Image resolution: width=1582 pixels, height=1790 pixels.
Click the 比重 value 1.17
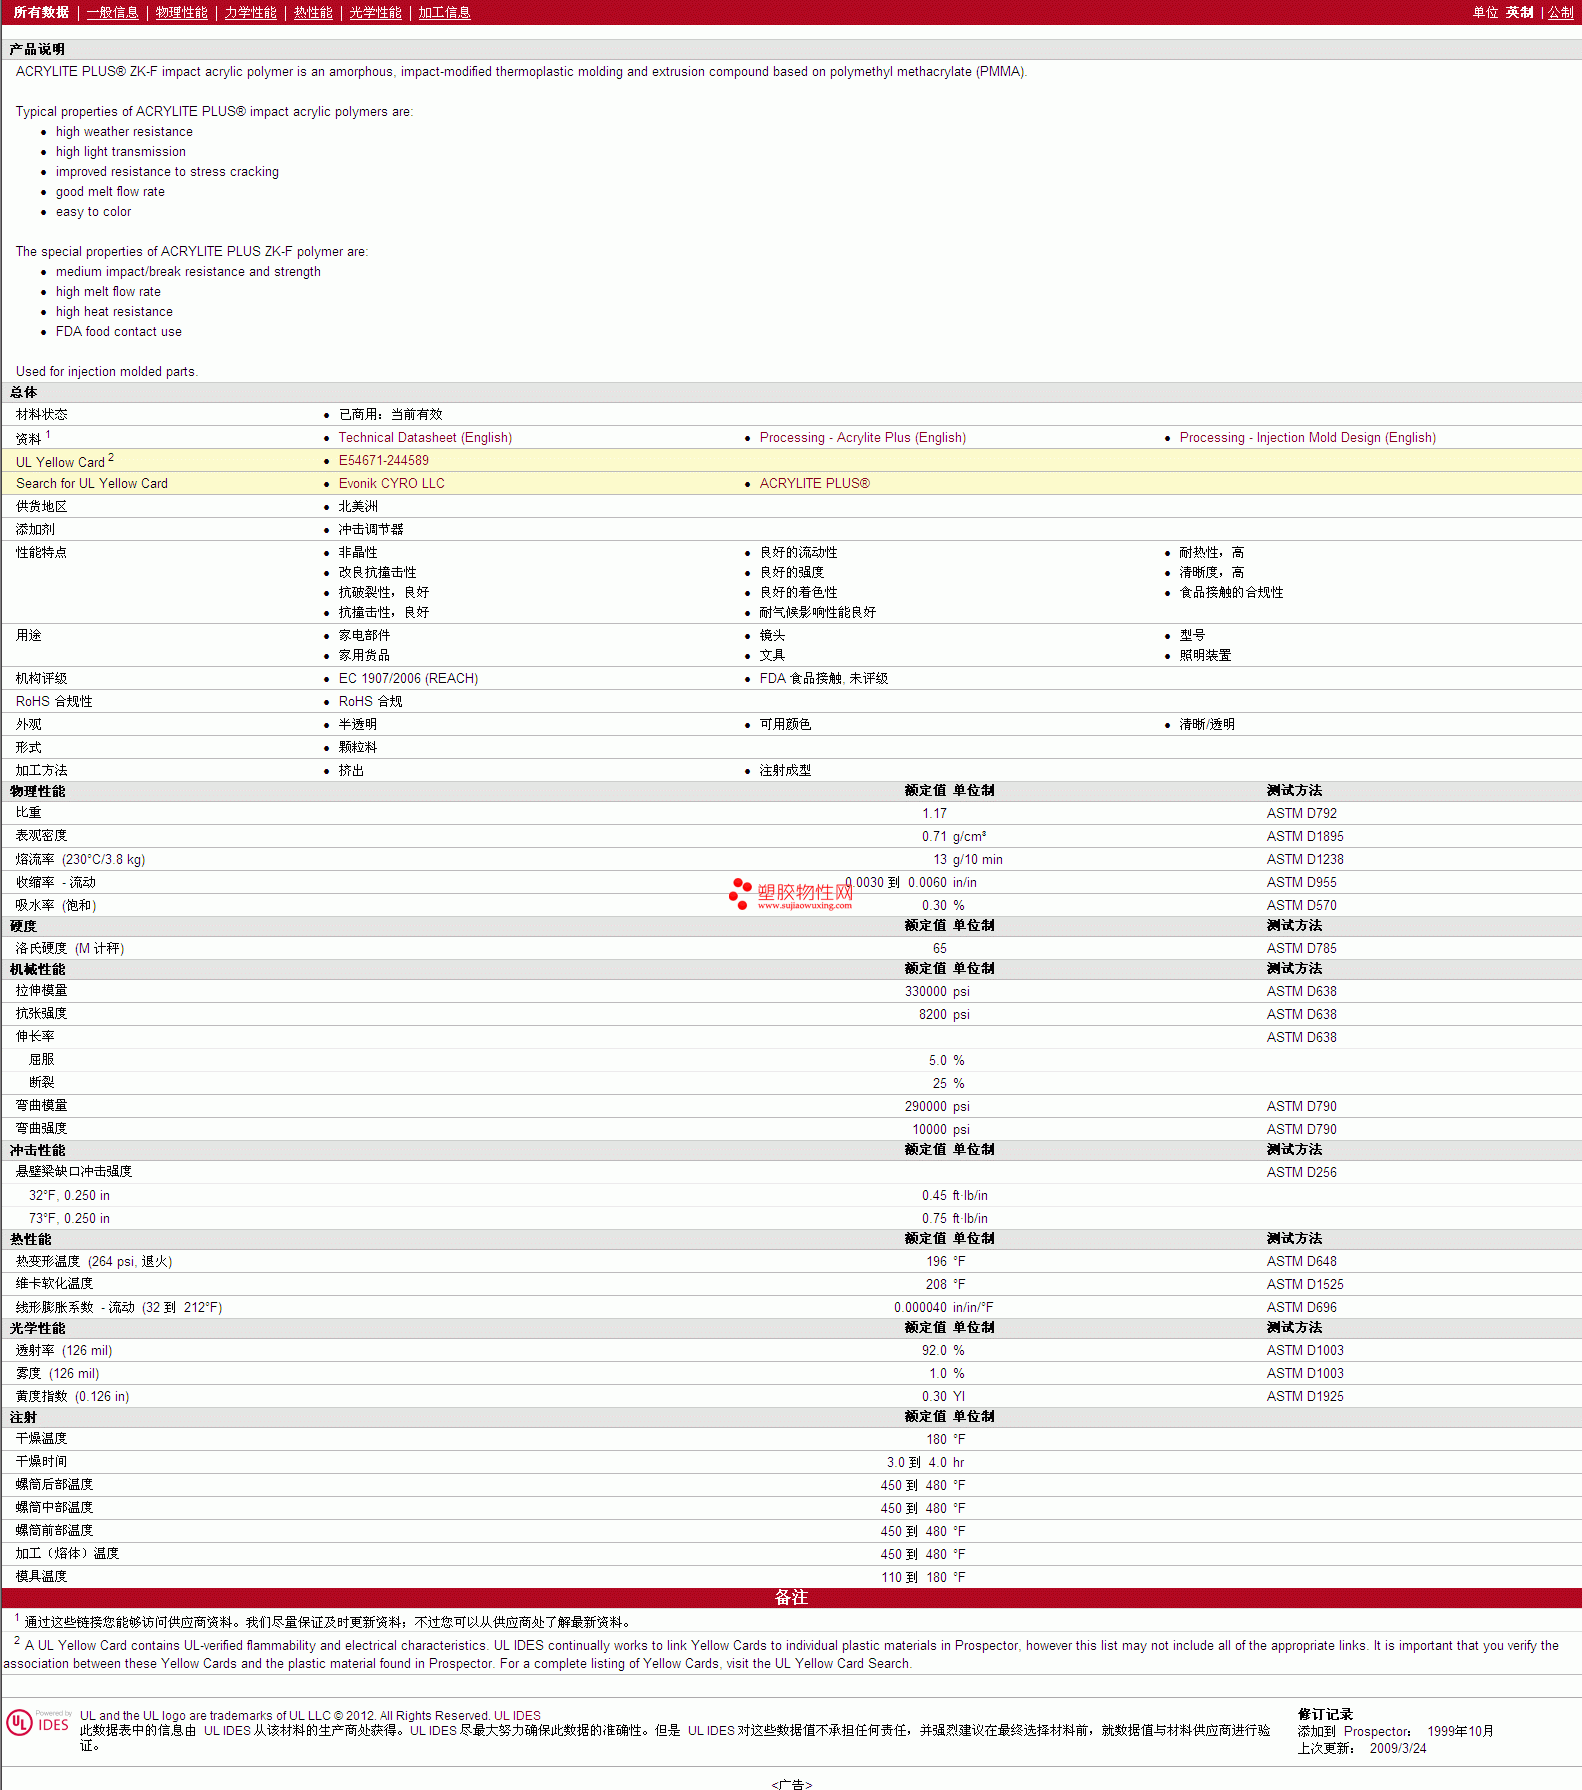(x=934, y=813)
